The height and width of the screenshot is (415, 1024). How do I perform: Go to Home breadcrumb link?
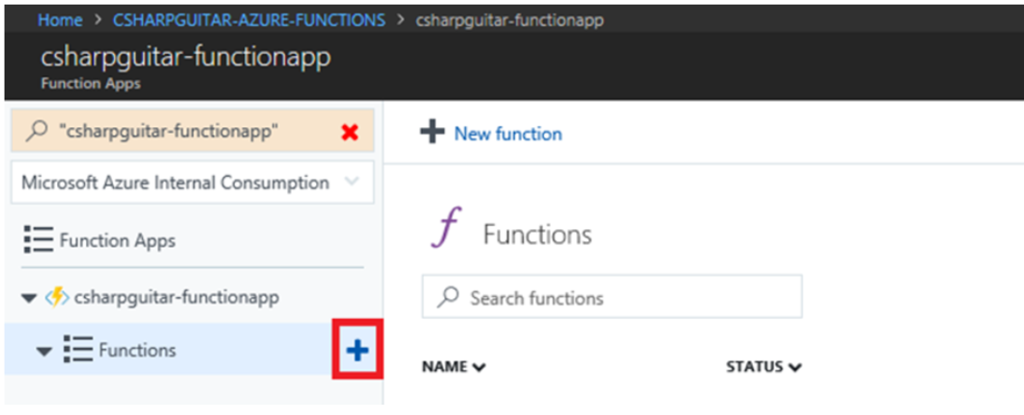pyautogui.click(x=60, y=20)
